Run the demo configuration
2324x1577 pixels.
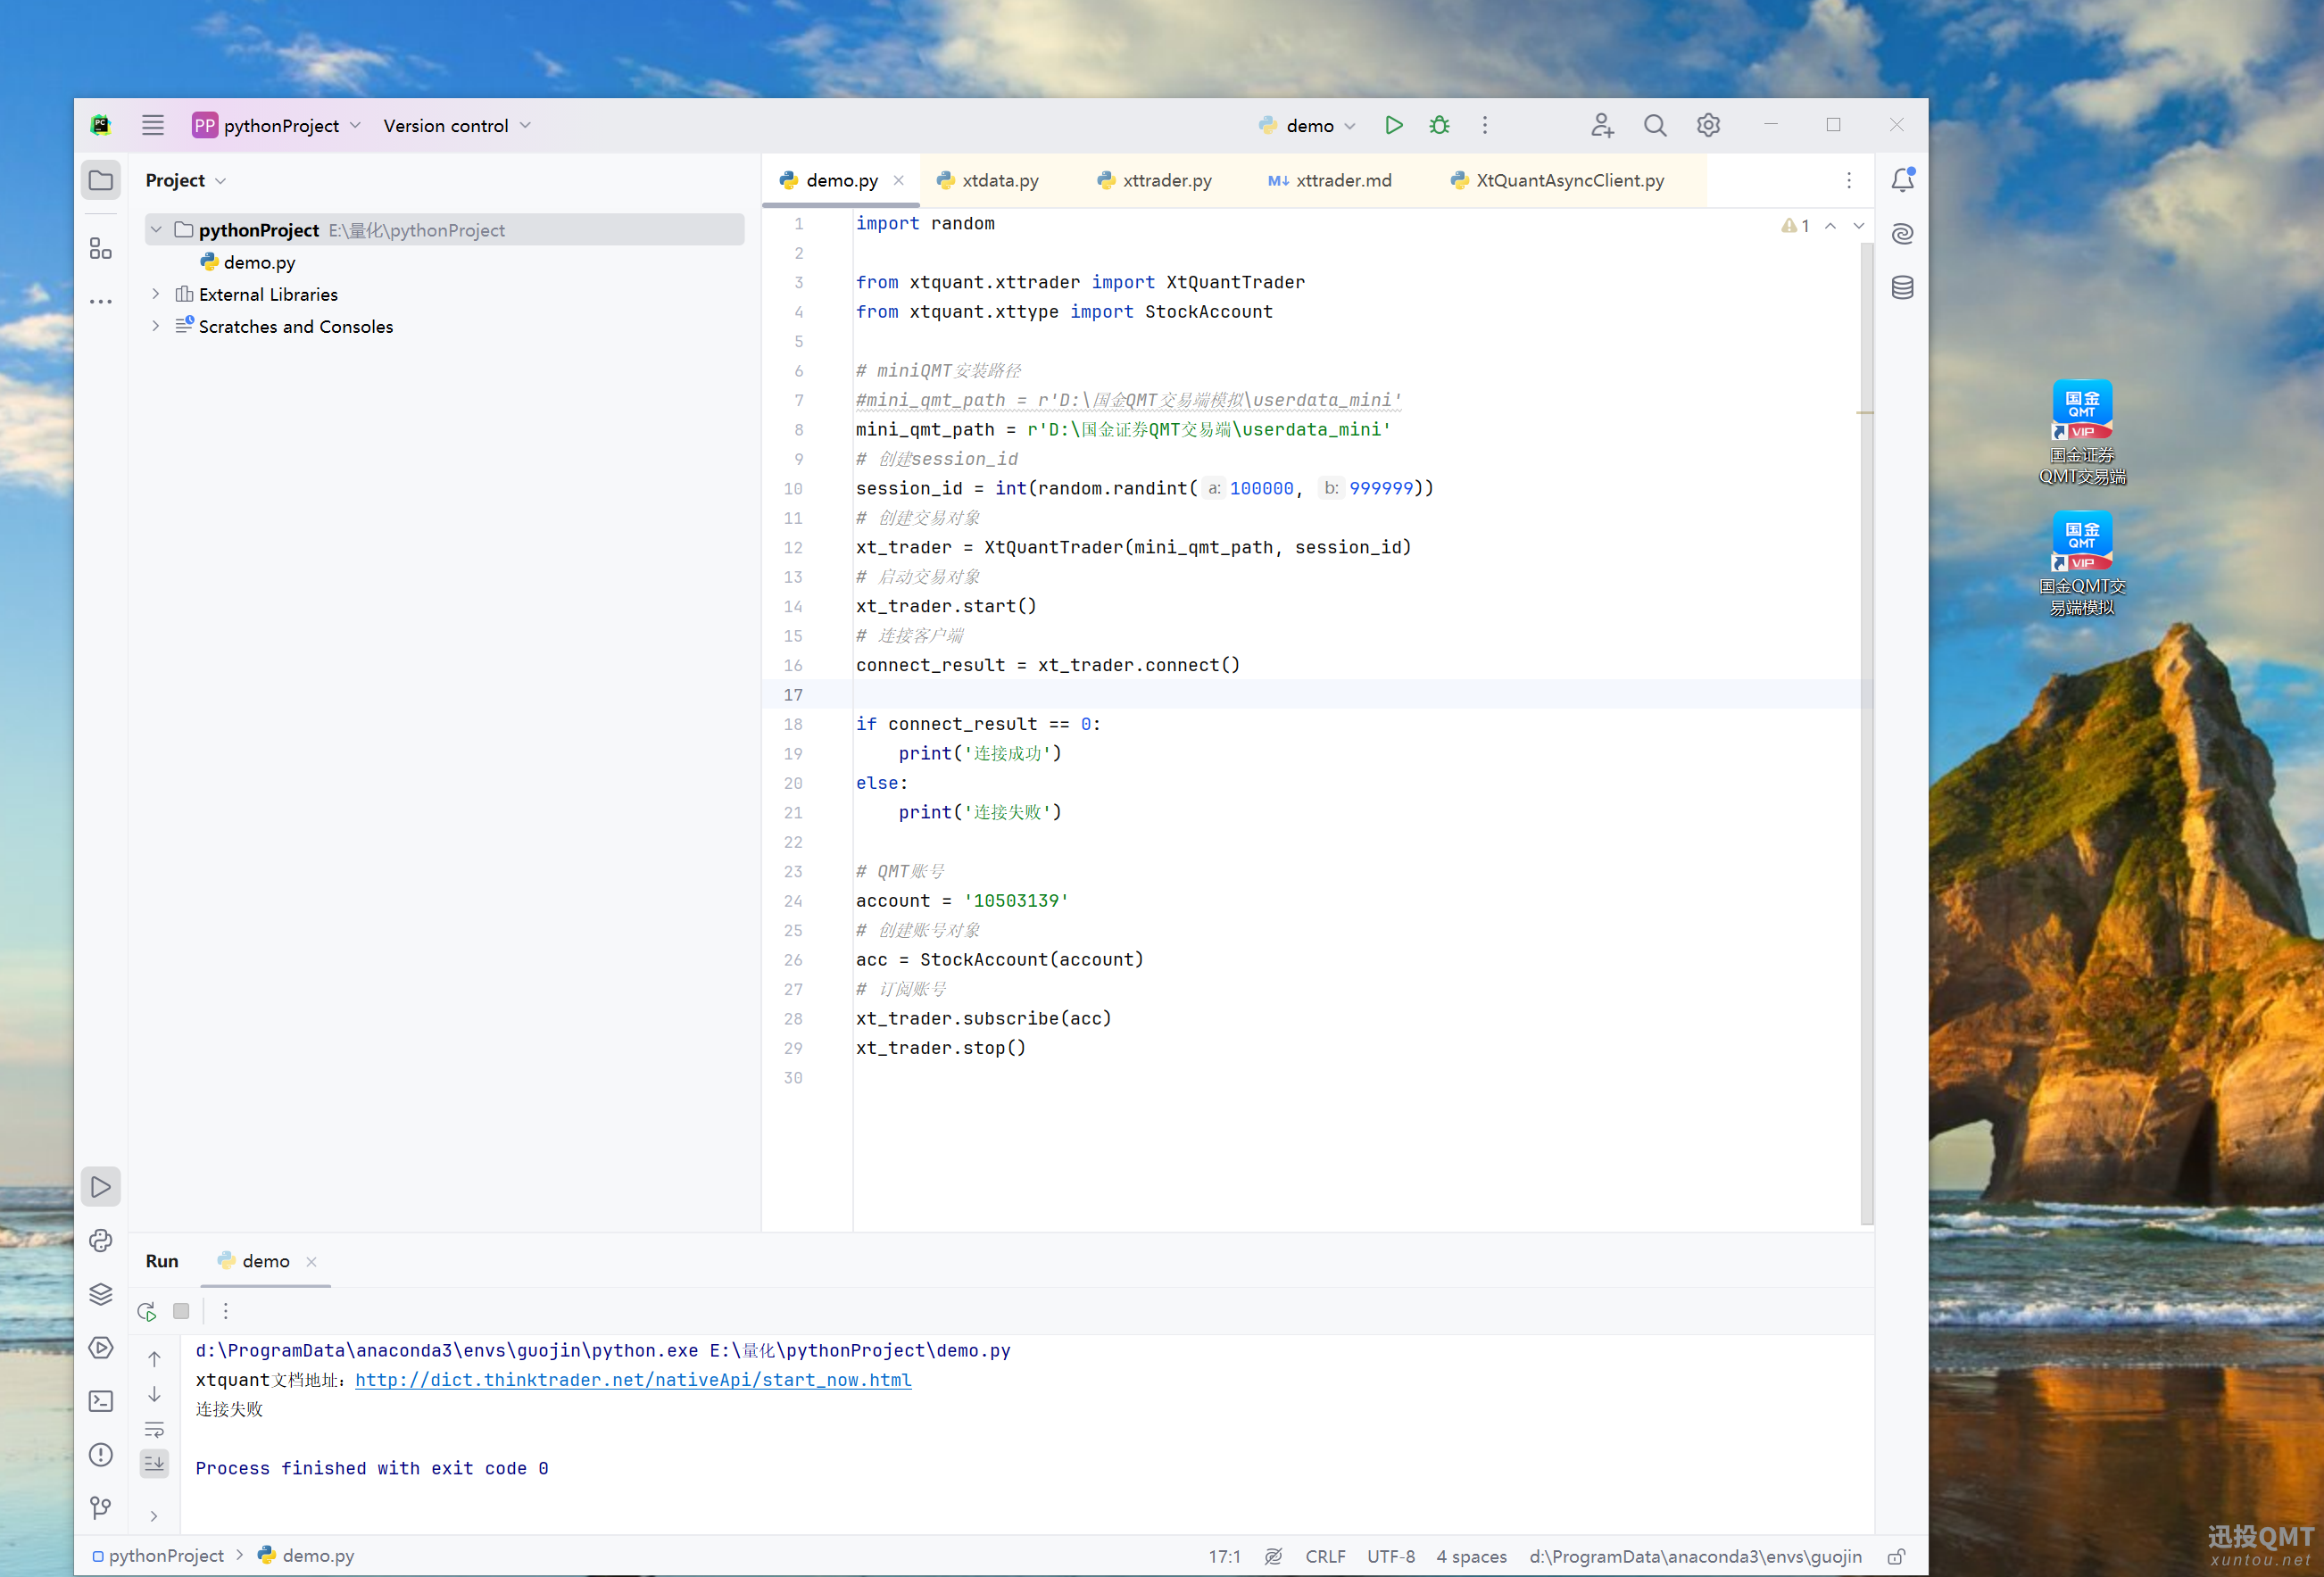1393,125
